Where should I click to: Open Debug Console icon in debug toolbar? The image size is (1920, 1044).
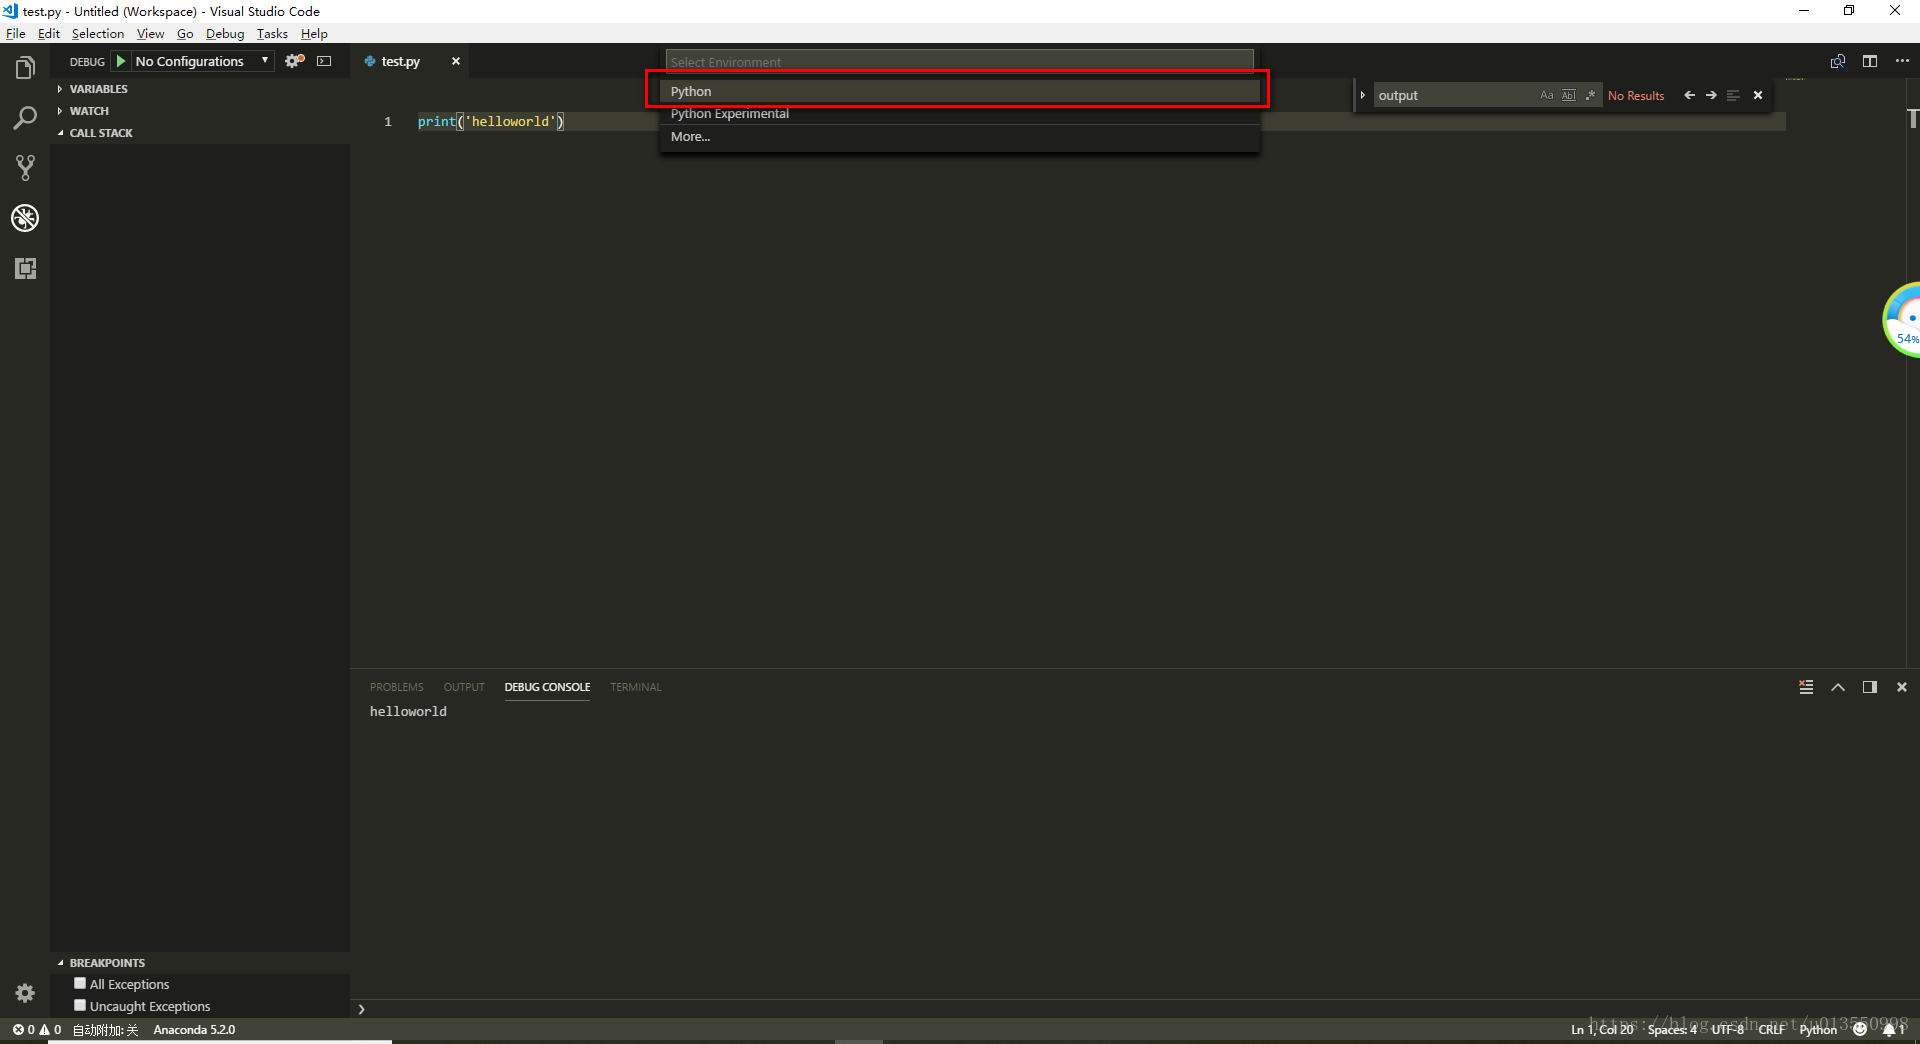point(324,61)
